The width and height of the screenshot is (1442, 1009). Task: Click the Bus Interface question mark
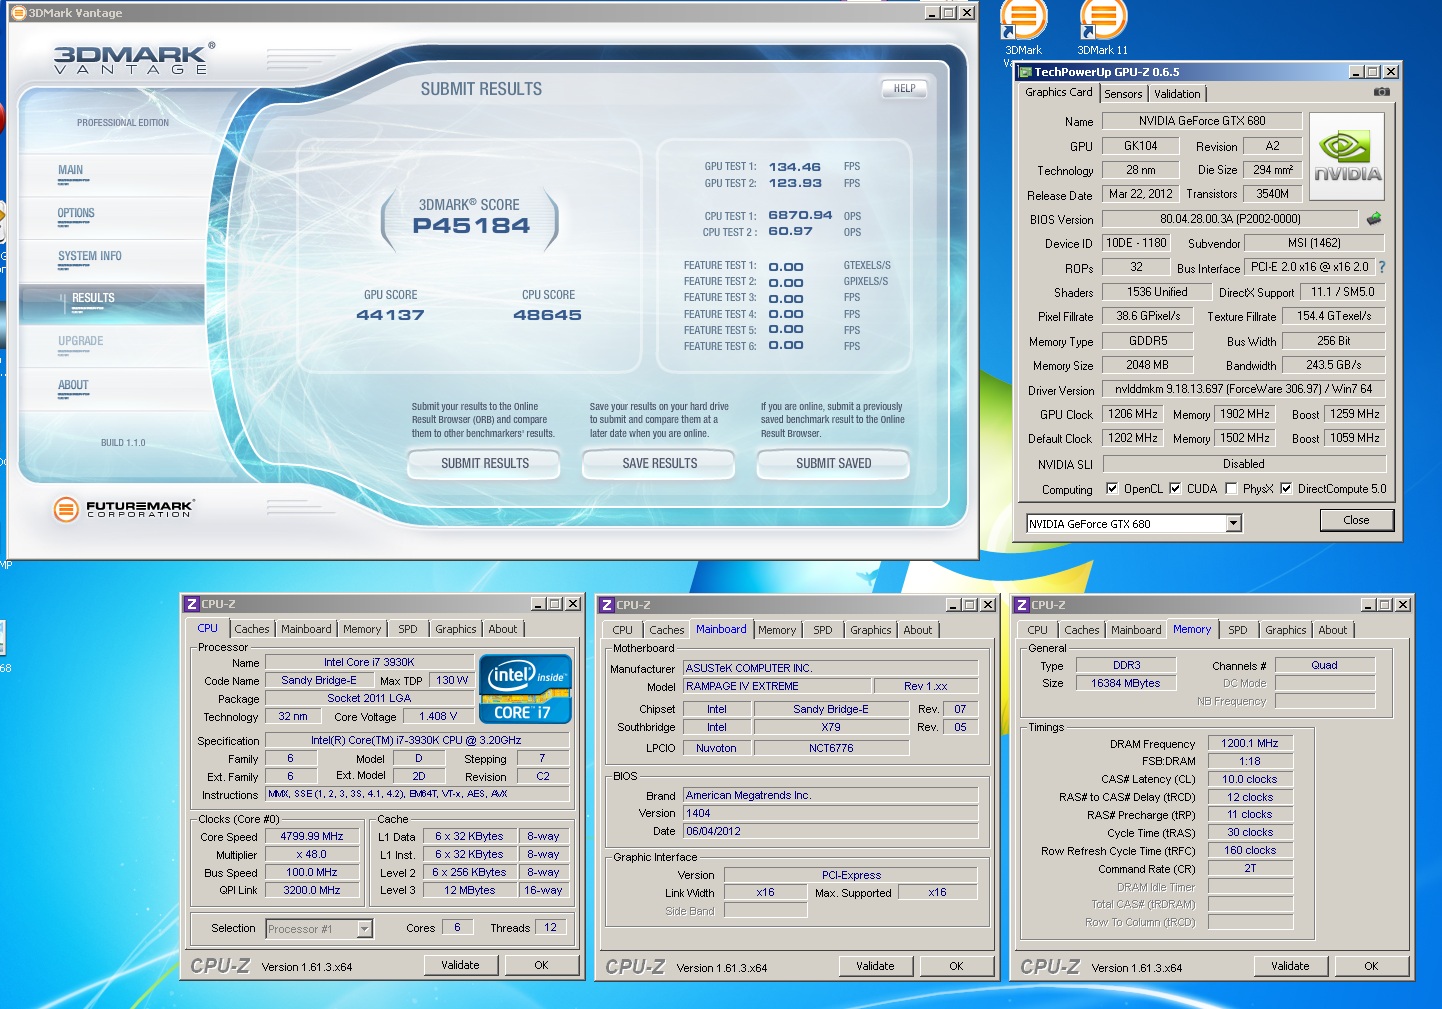point(1383,267)
